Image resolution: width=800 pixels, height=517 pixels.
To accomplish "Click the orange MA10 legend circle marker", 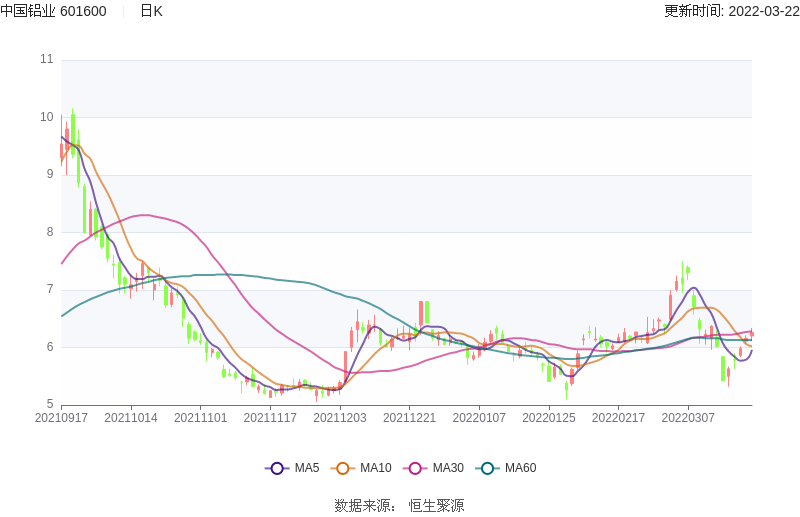I will 343,468.
